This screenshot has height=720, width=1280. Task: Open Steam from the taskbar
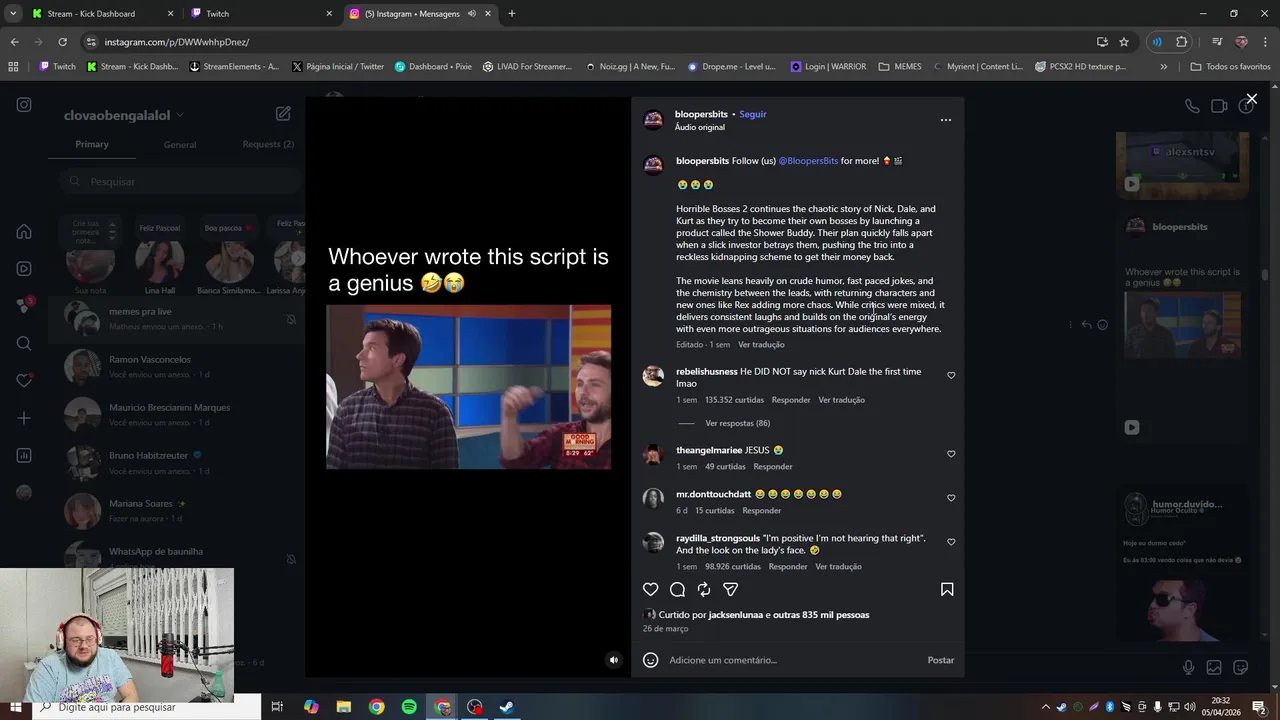(507, 707)
